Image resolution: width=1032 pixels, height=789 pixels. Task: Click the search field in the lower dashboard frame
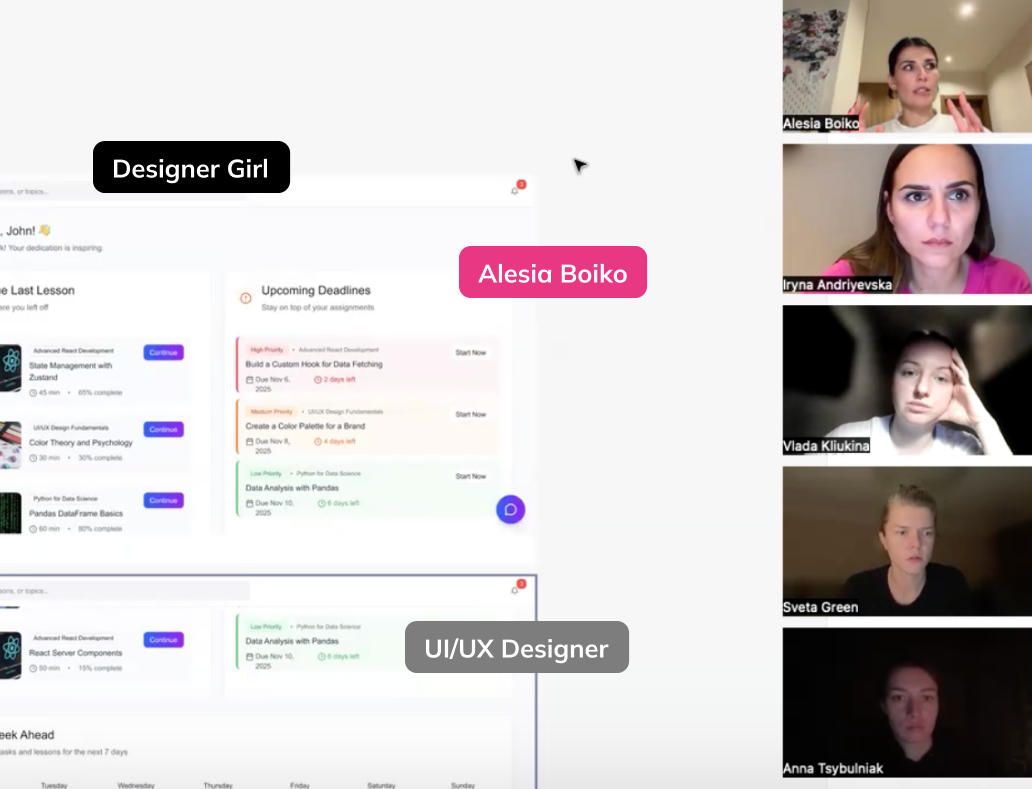(x=120, y=591)
